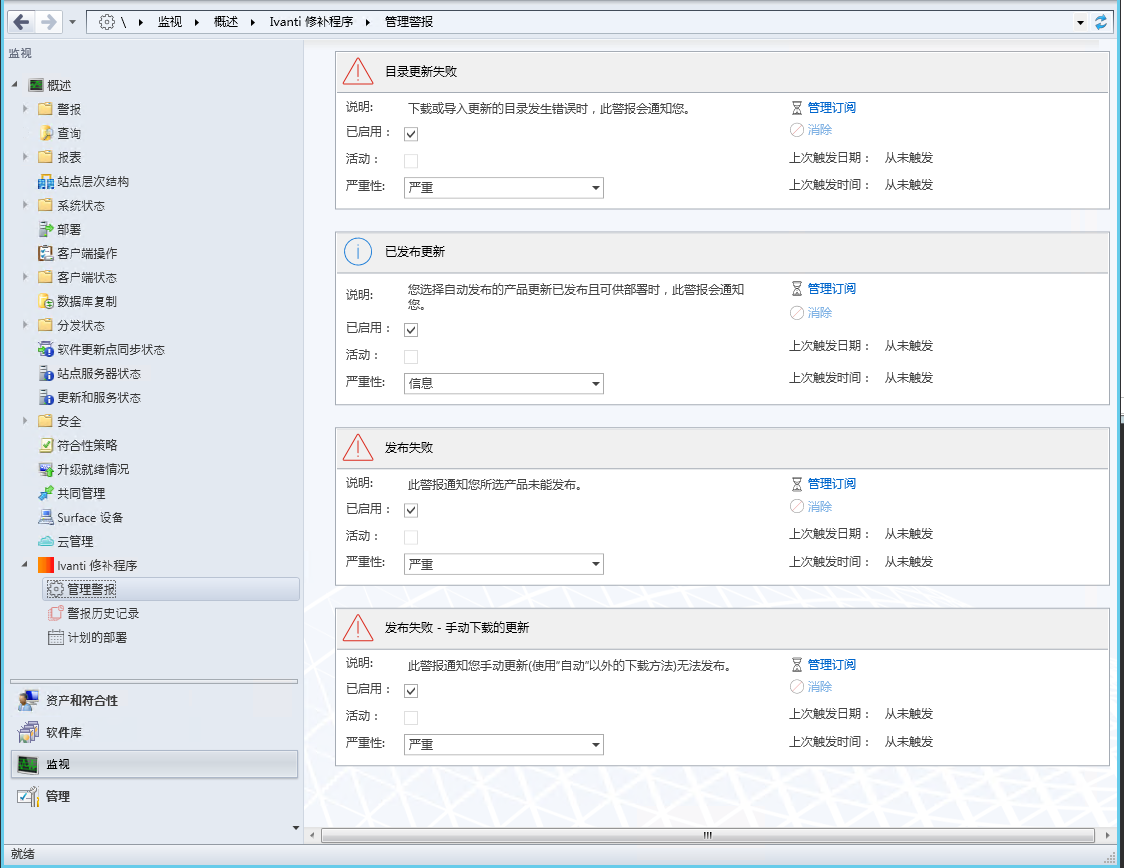Screen dimensions: 1124x868
Task: Open 软件更新点同步状态 tree icon
Action: tap(45, 350)
